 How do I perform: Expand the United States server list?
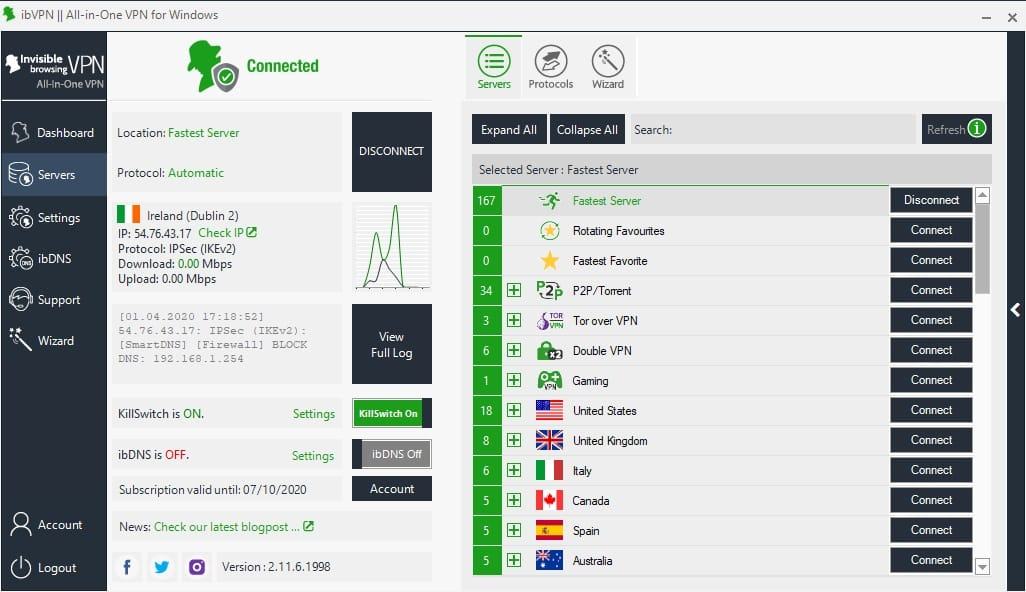coord(514,410)
